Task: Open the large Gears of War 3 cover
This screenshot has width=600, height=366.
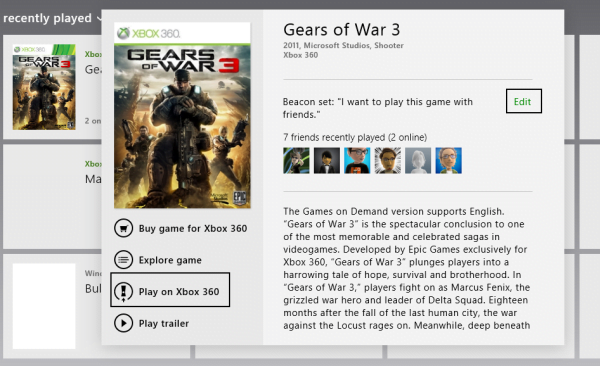Action: pyautogui.click(x=182, y=115)
